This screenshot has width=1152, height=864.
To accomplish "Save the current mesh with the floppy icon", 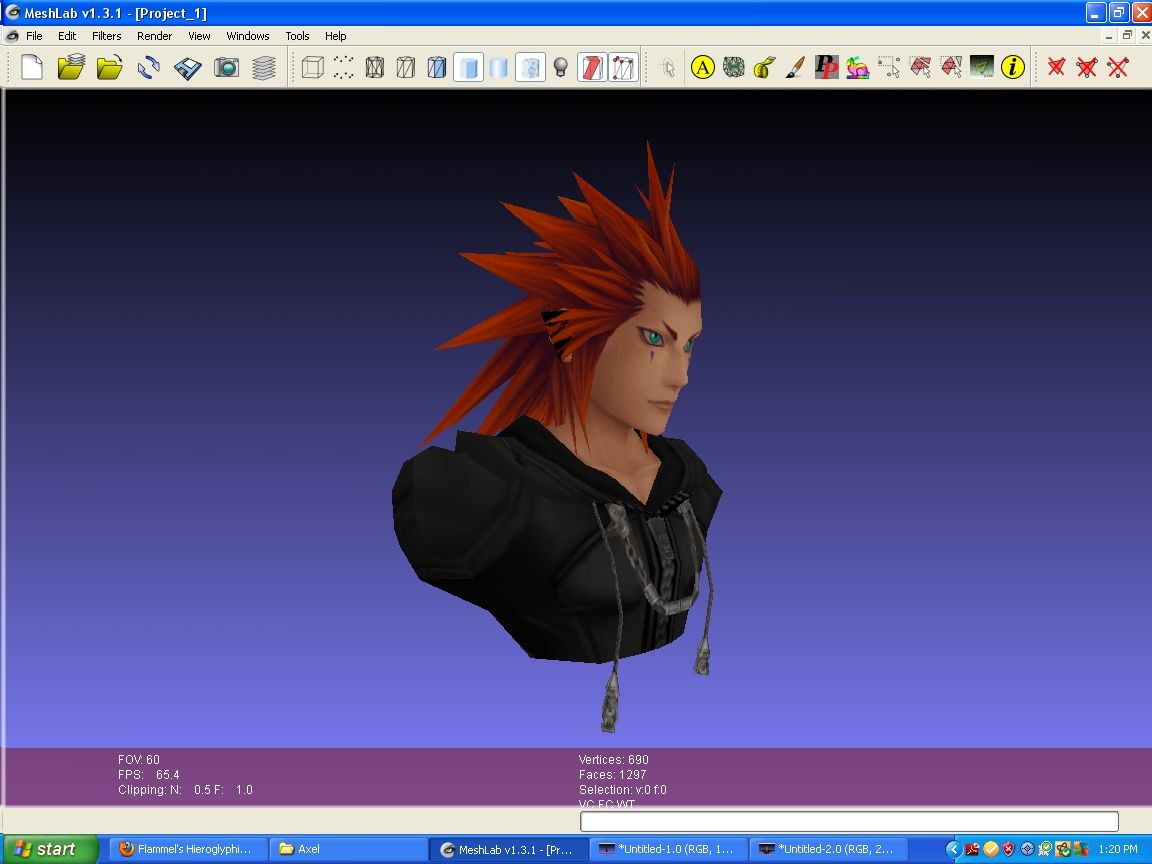I will [188, 67].
